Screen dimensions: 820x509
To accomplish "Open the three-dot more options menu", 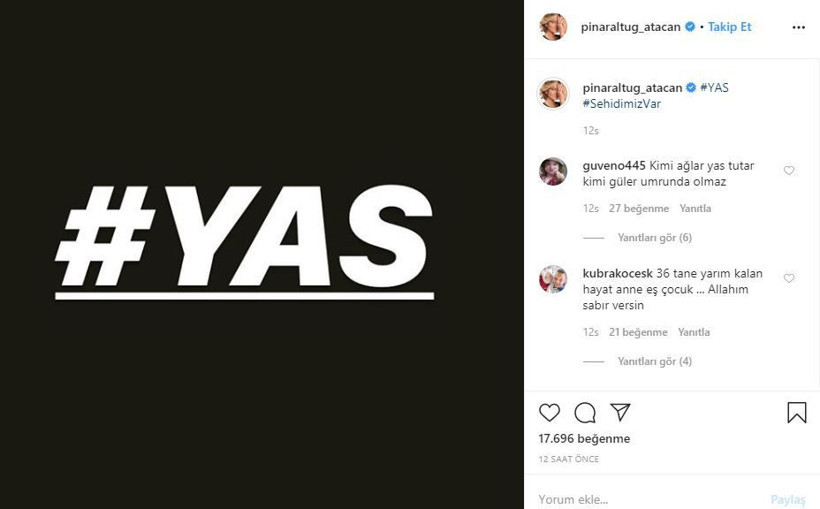I will point(799,27).
